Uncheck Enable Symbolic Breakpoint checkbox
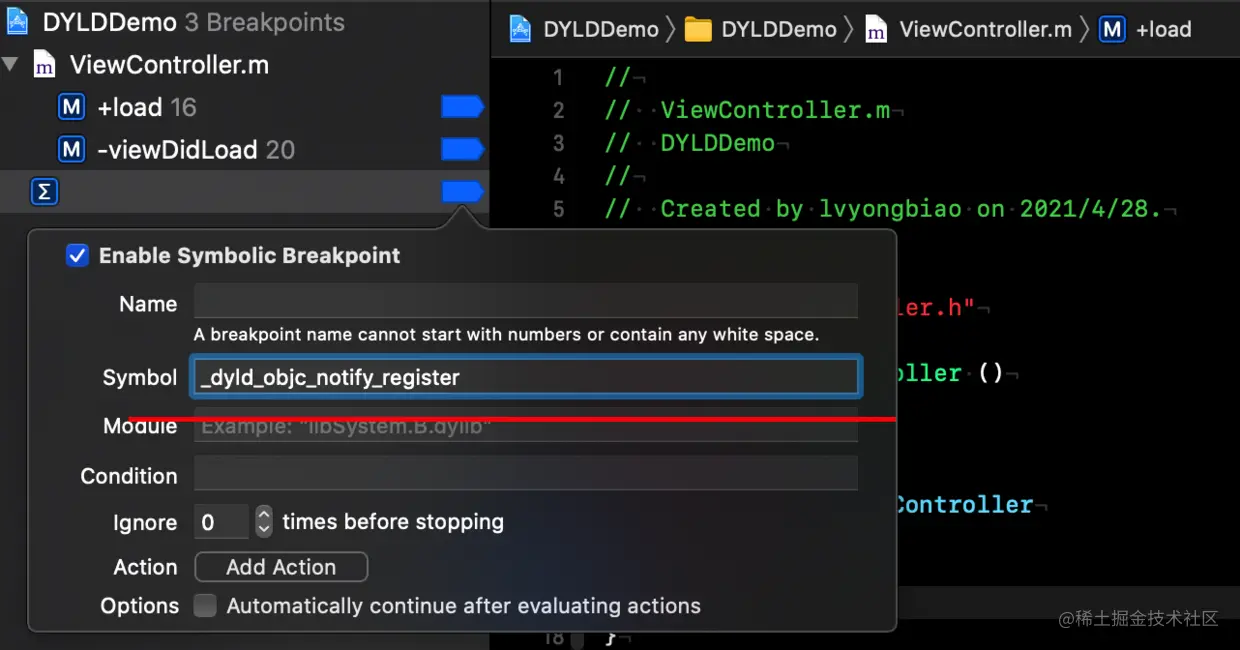Image resolution: width=1240 pixels, height=650 pixels. tap(77, 255)
